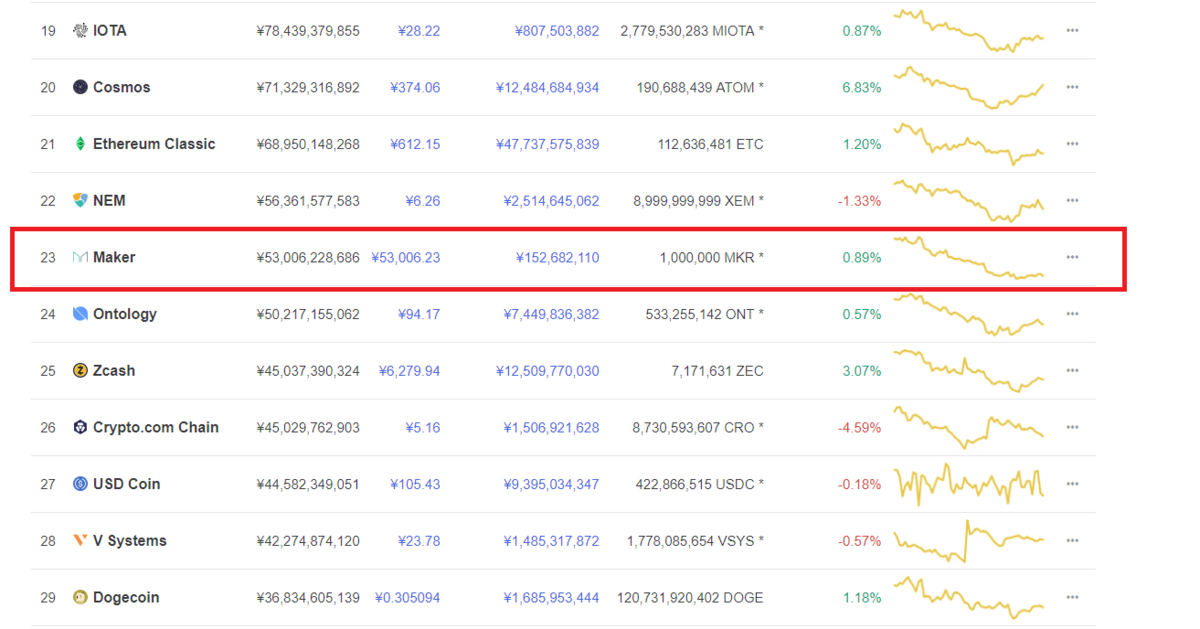The height and width of the screenshot is (629, 1200).
Task: Click the IOTA coin logo icon
Action: (x=80, y=31)
